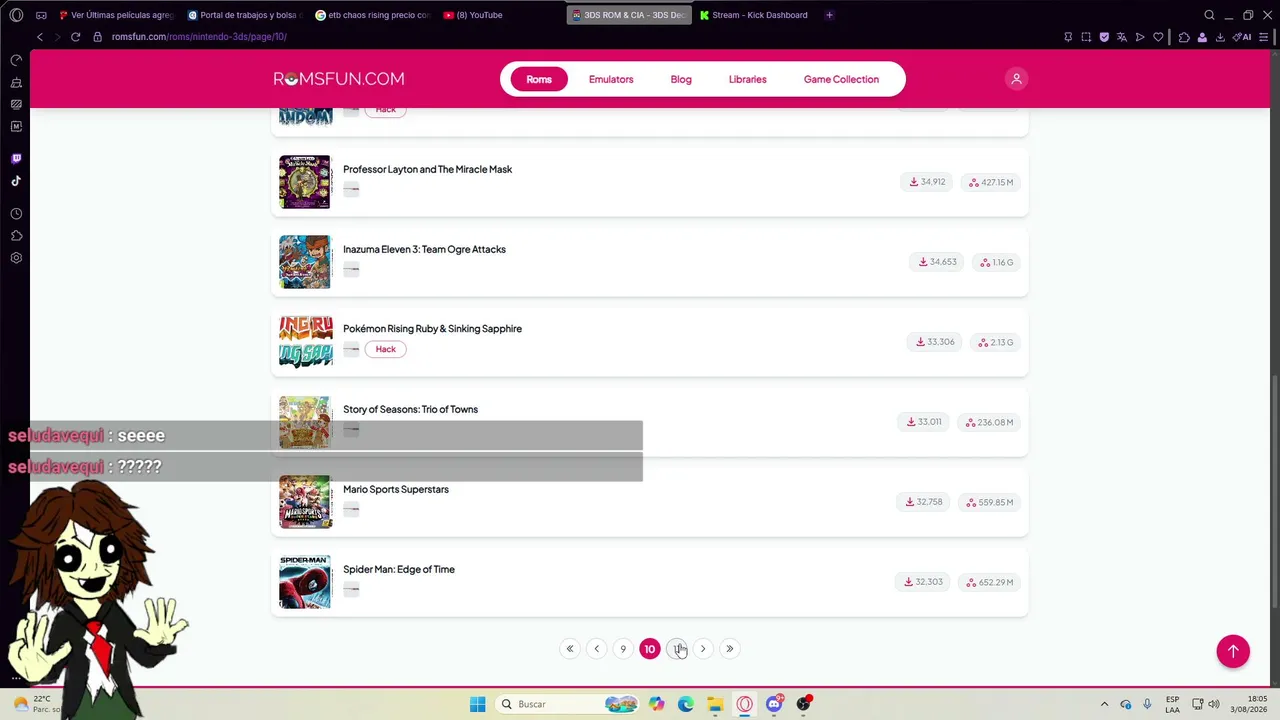
Task: Click the Hack tag on Pokémon Rising Ruby
Action: (x=385, y=349)
